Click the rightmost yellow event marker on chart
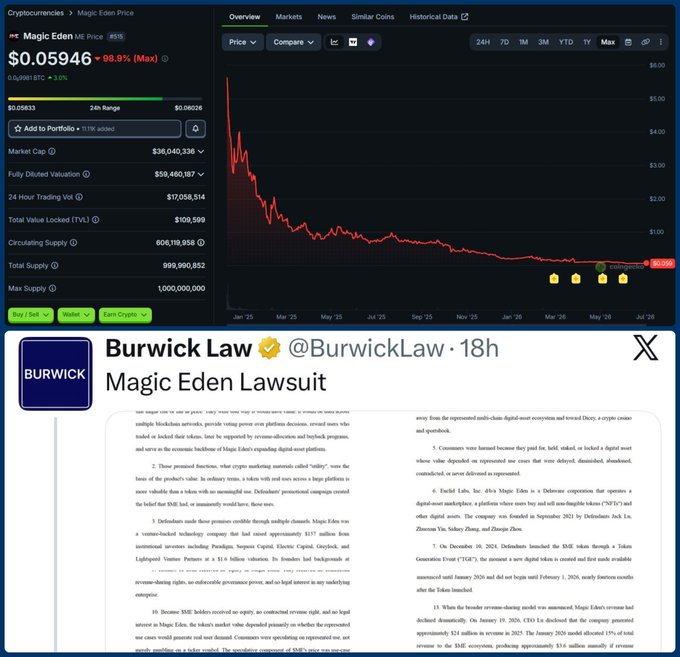 [623, 278]
